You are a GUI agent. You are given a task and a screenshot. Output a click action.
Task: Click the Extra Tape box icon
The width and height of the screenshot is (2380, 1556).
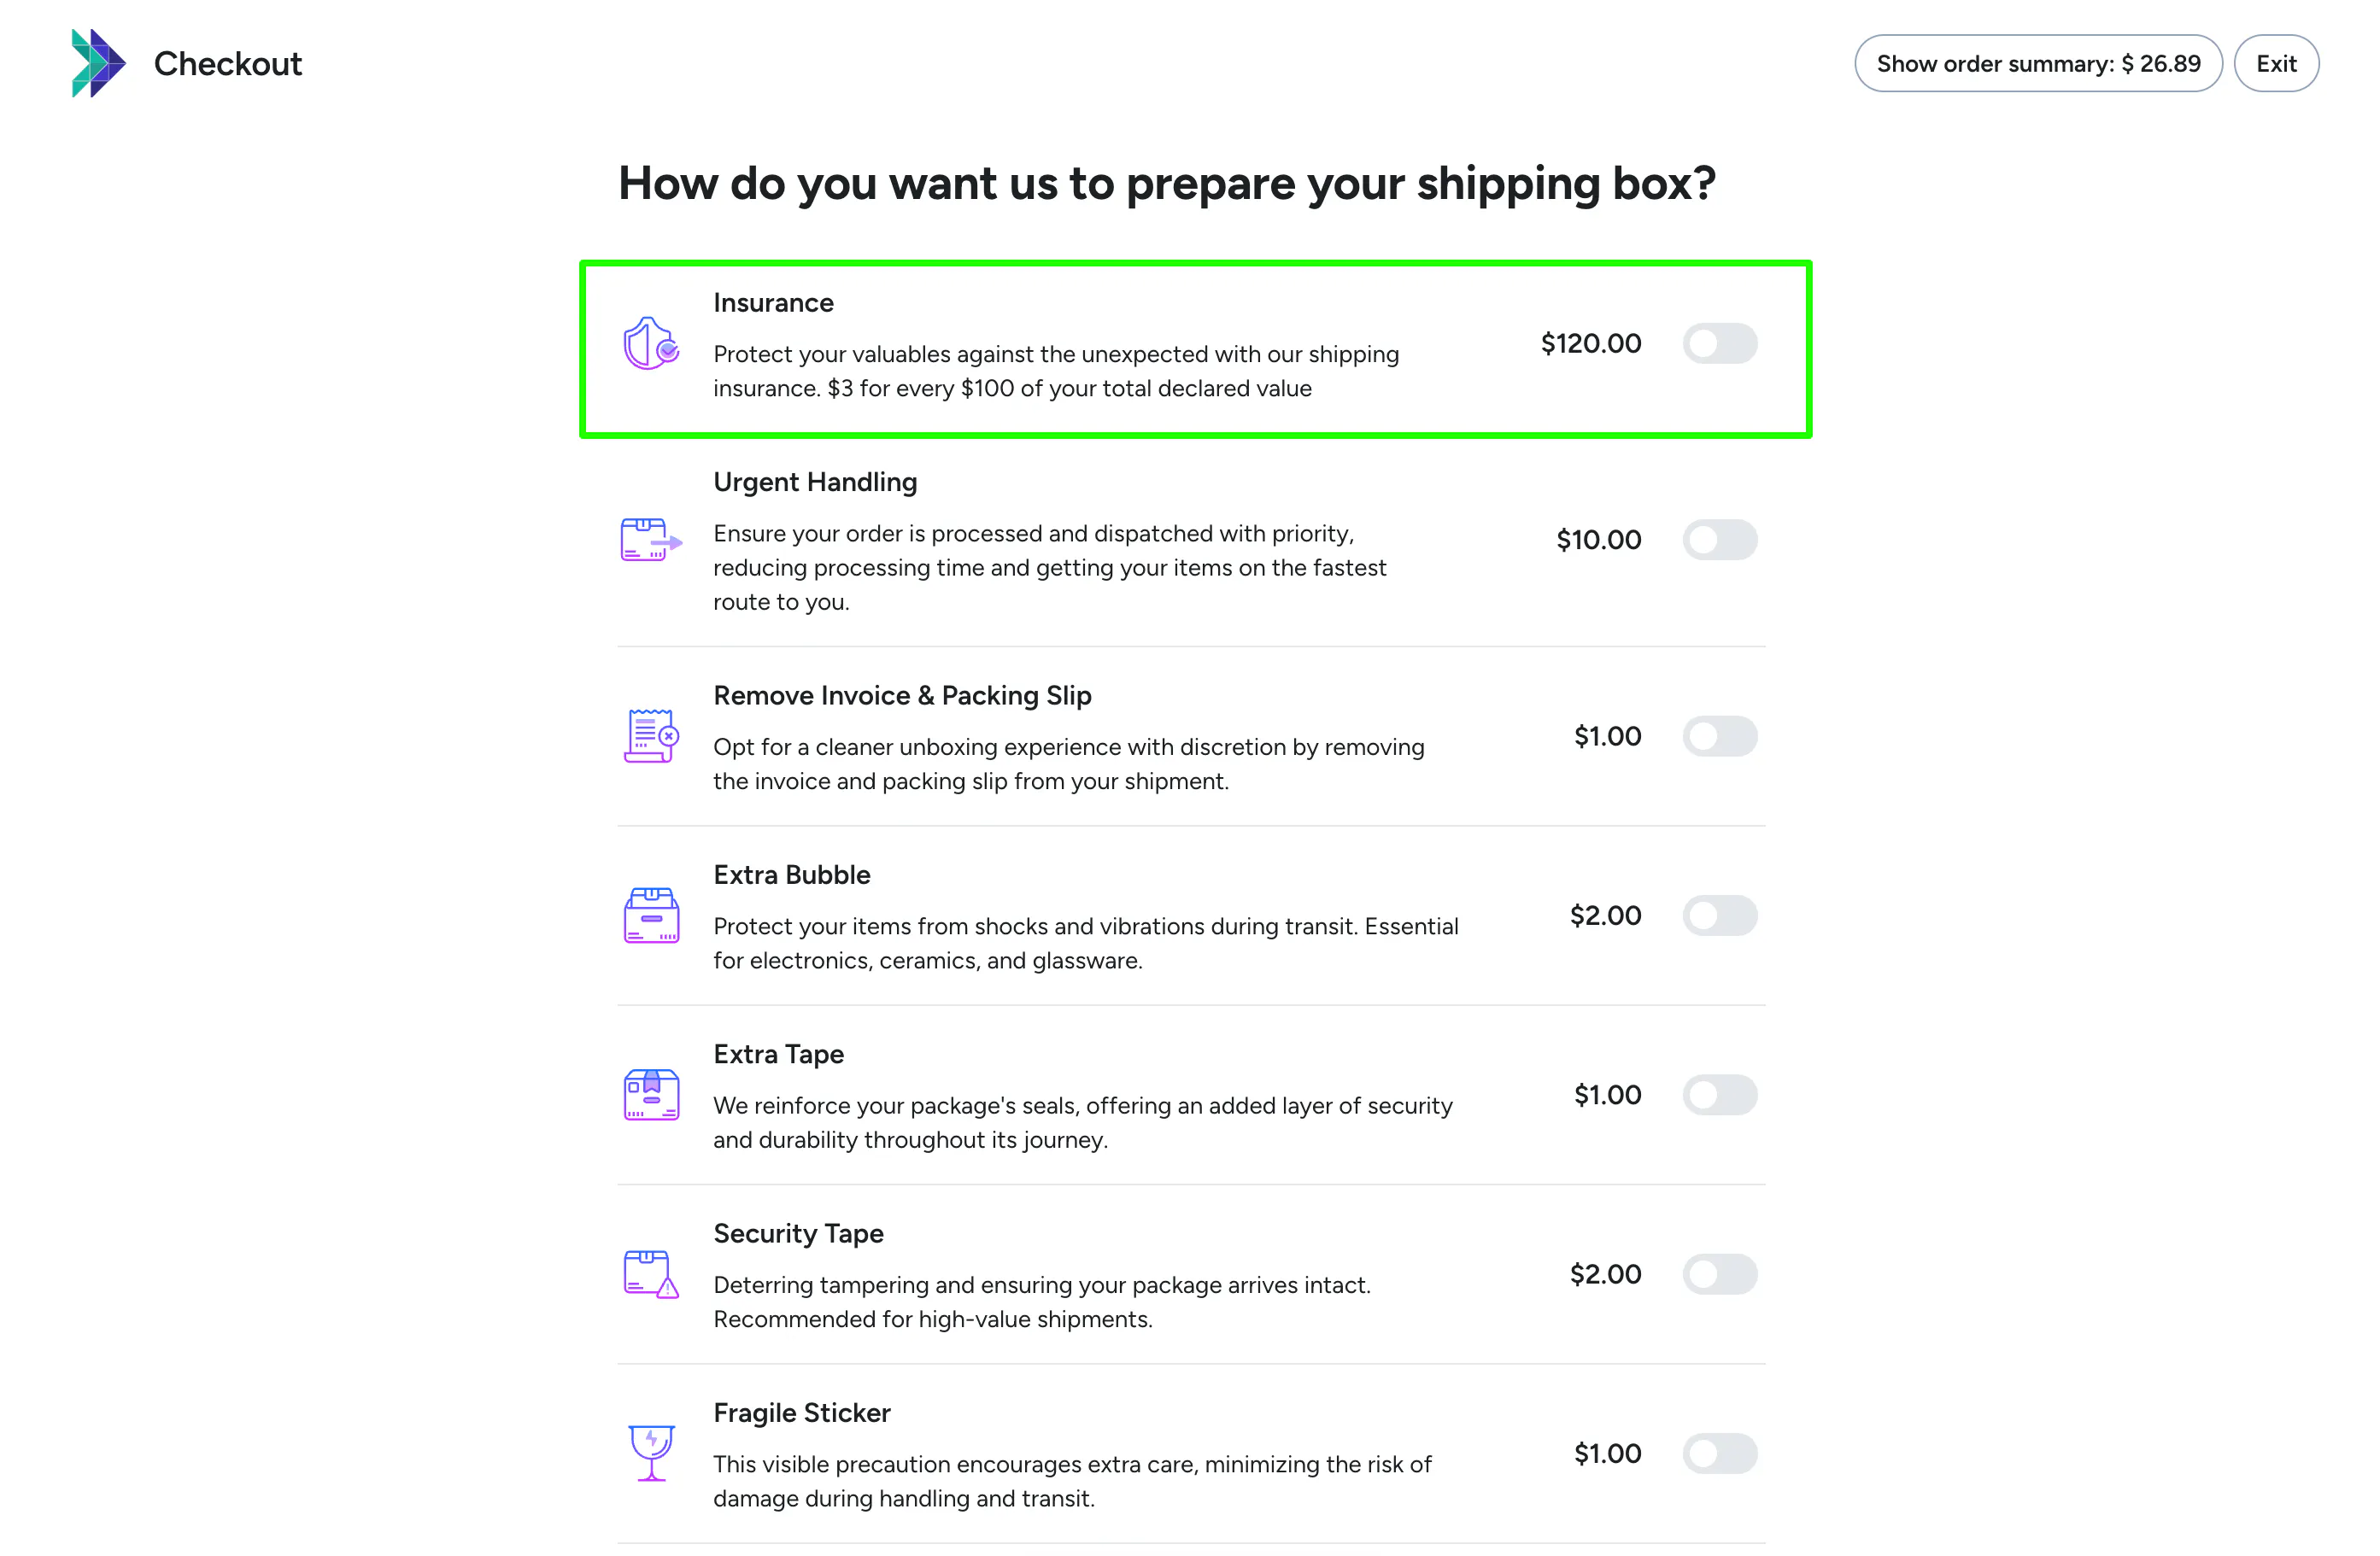(651, 1094)
